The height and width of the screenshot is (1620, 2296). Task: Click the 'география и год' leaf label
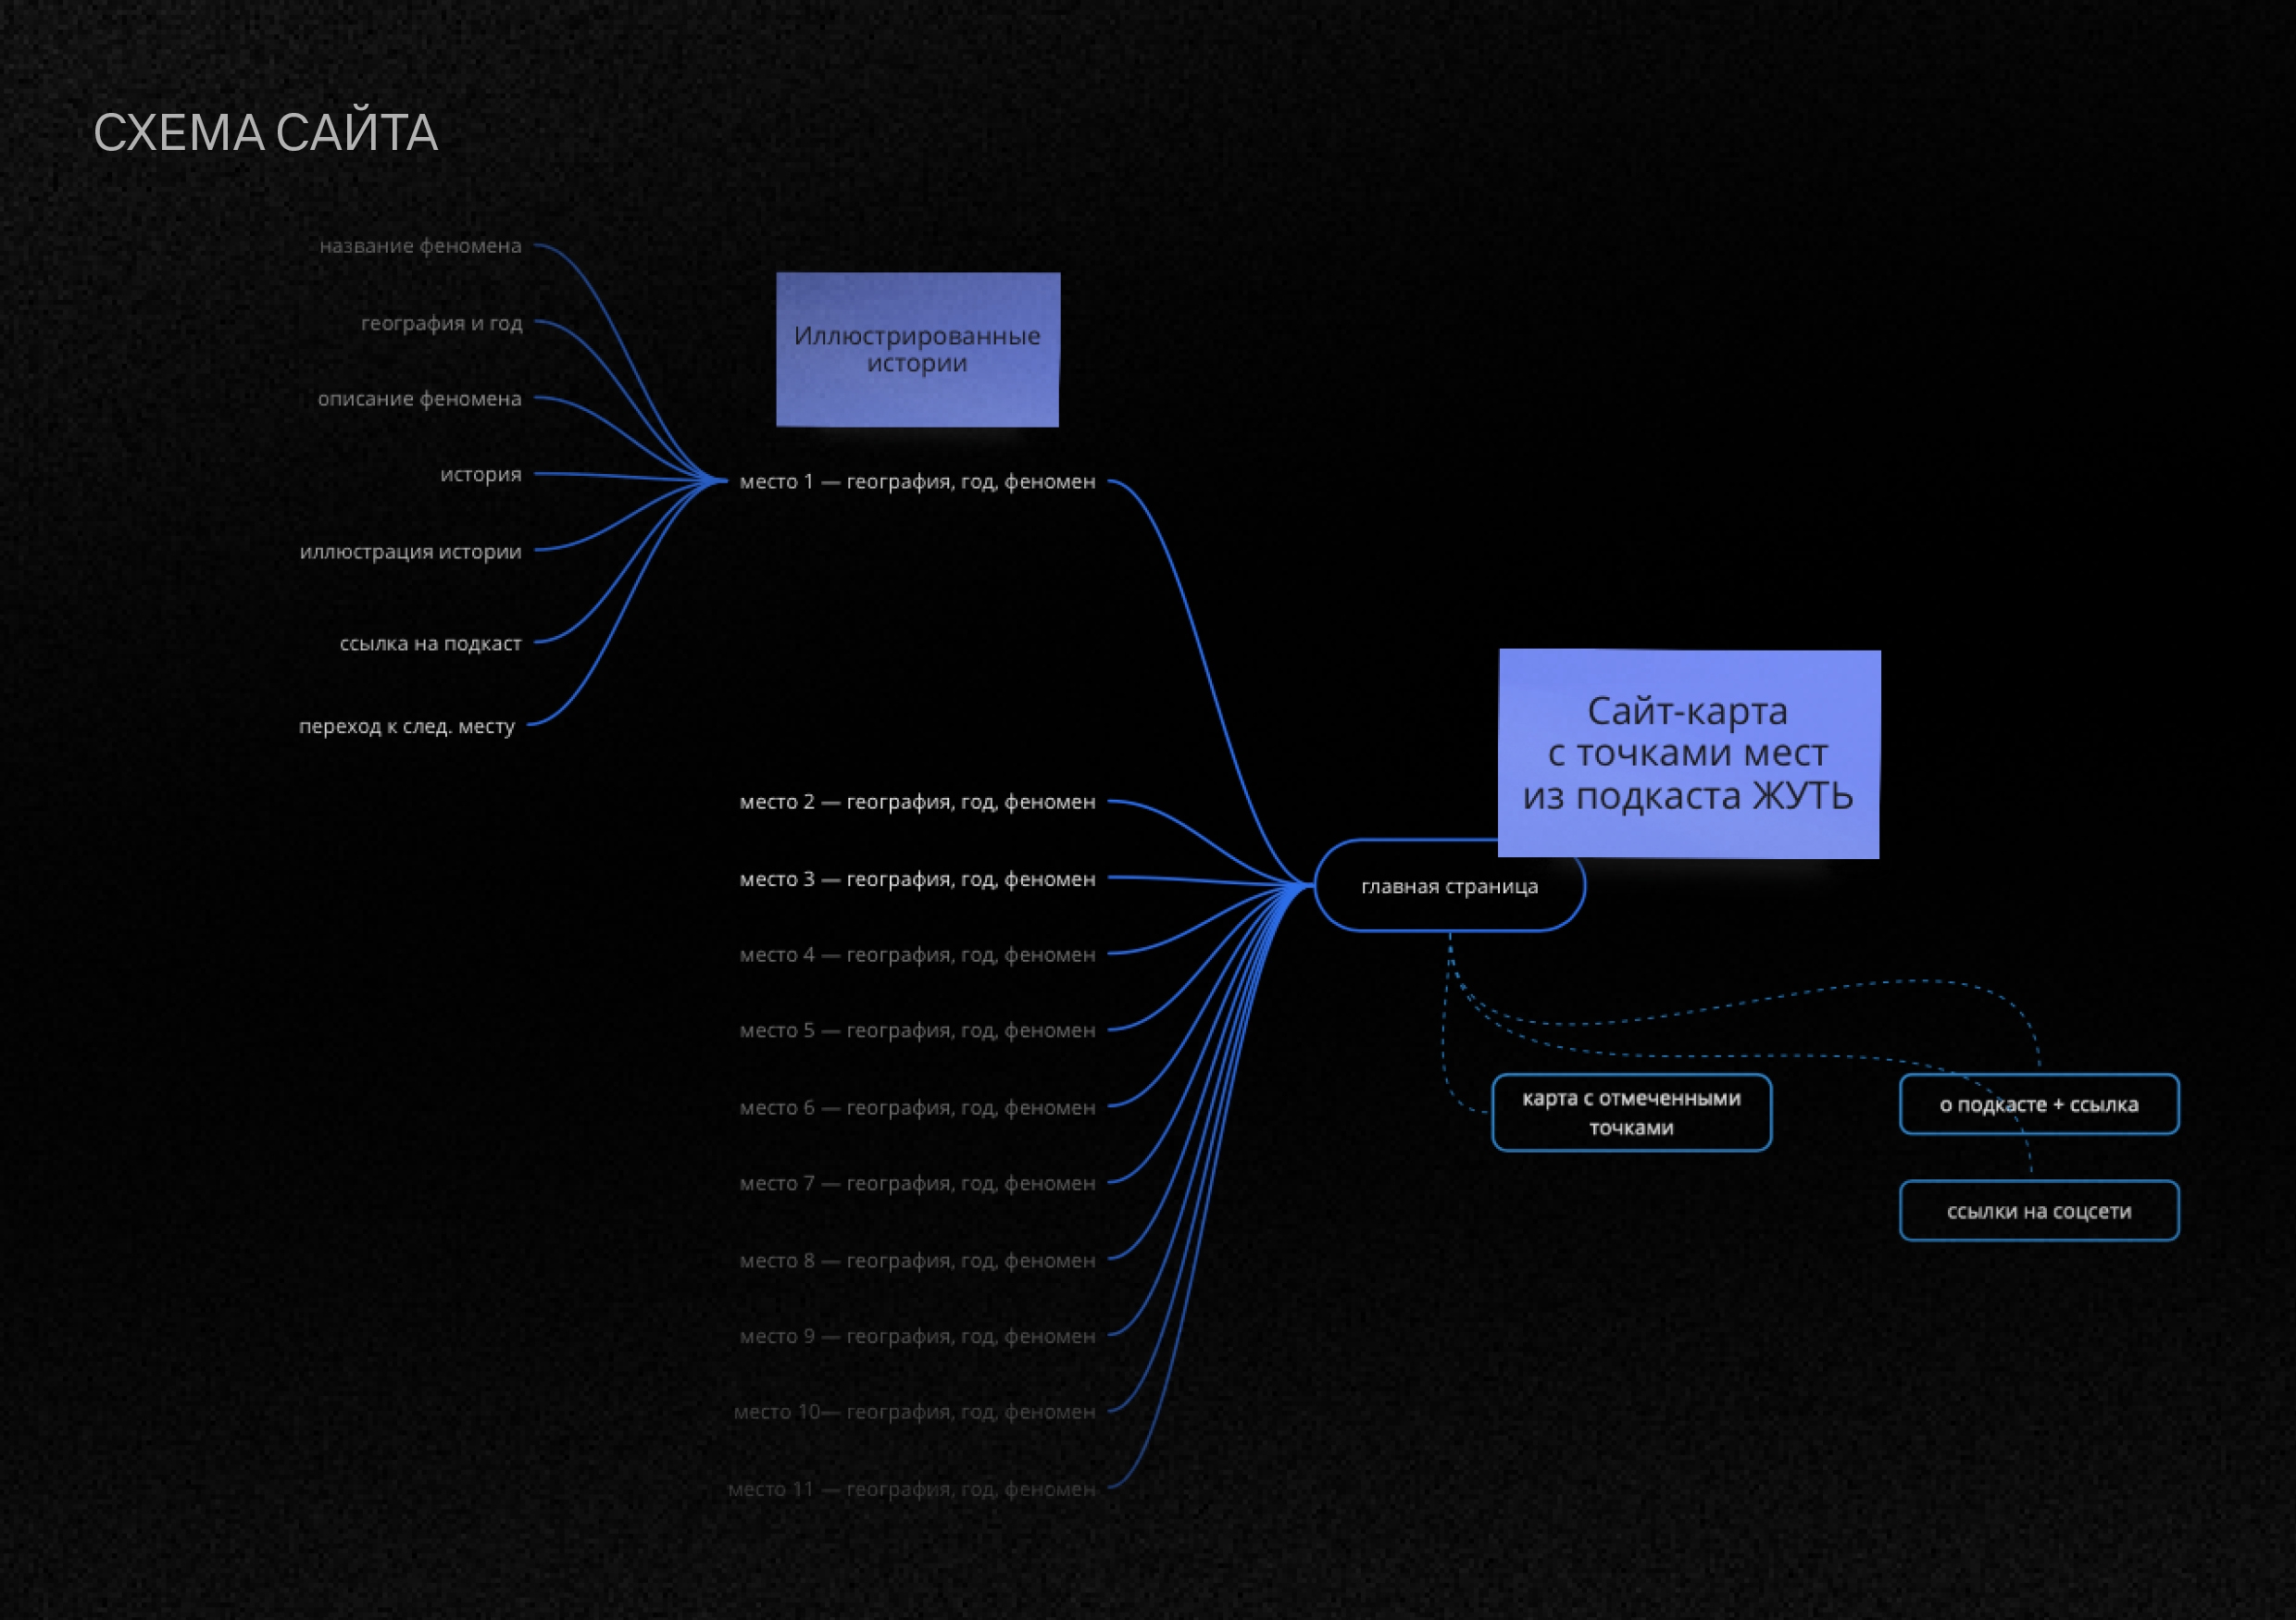coord(441,323)
